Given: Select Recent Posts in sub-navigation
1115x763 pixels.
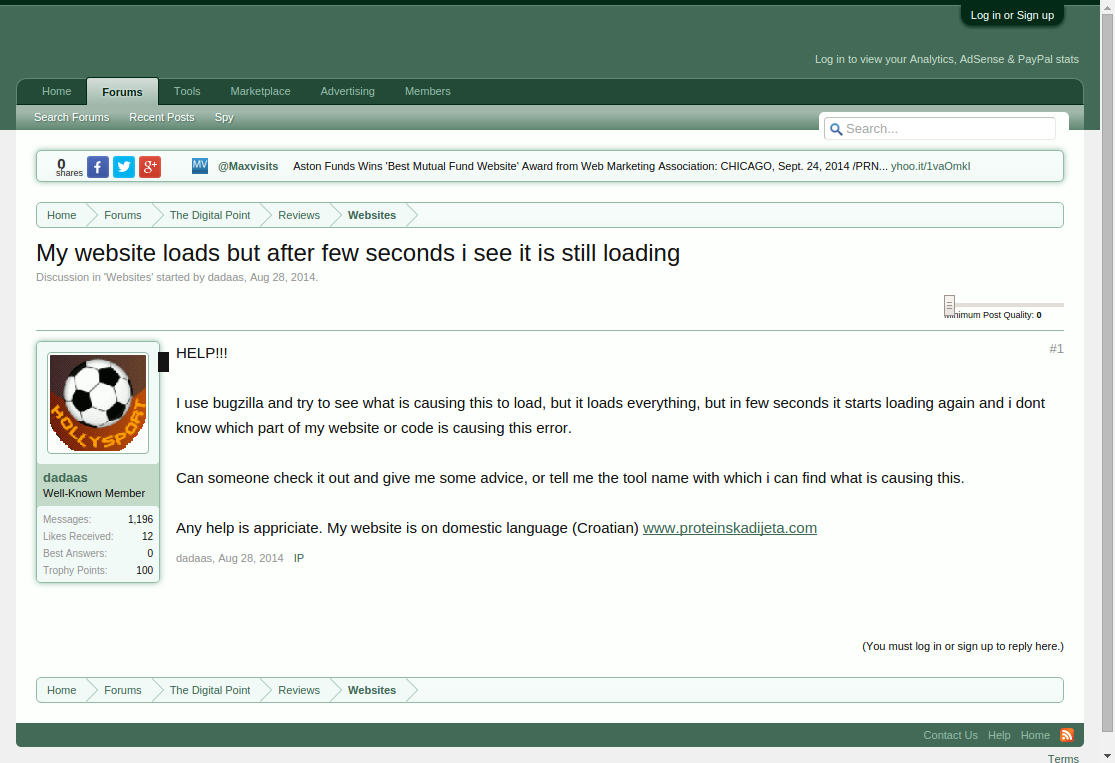Looking at the screenshot, I should pyautogui.click(x=162, y=117).
